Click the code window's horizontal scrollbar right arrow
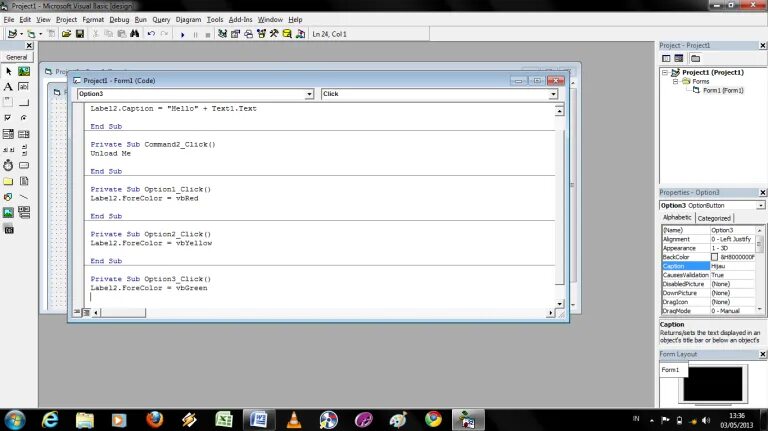768x431 pixels. (x=551, y=312)
